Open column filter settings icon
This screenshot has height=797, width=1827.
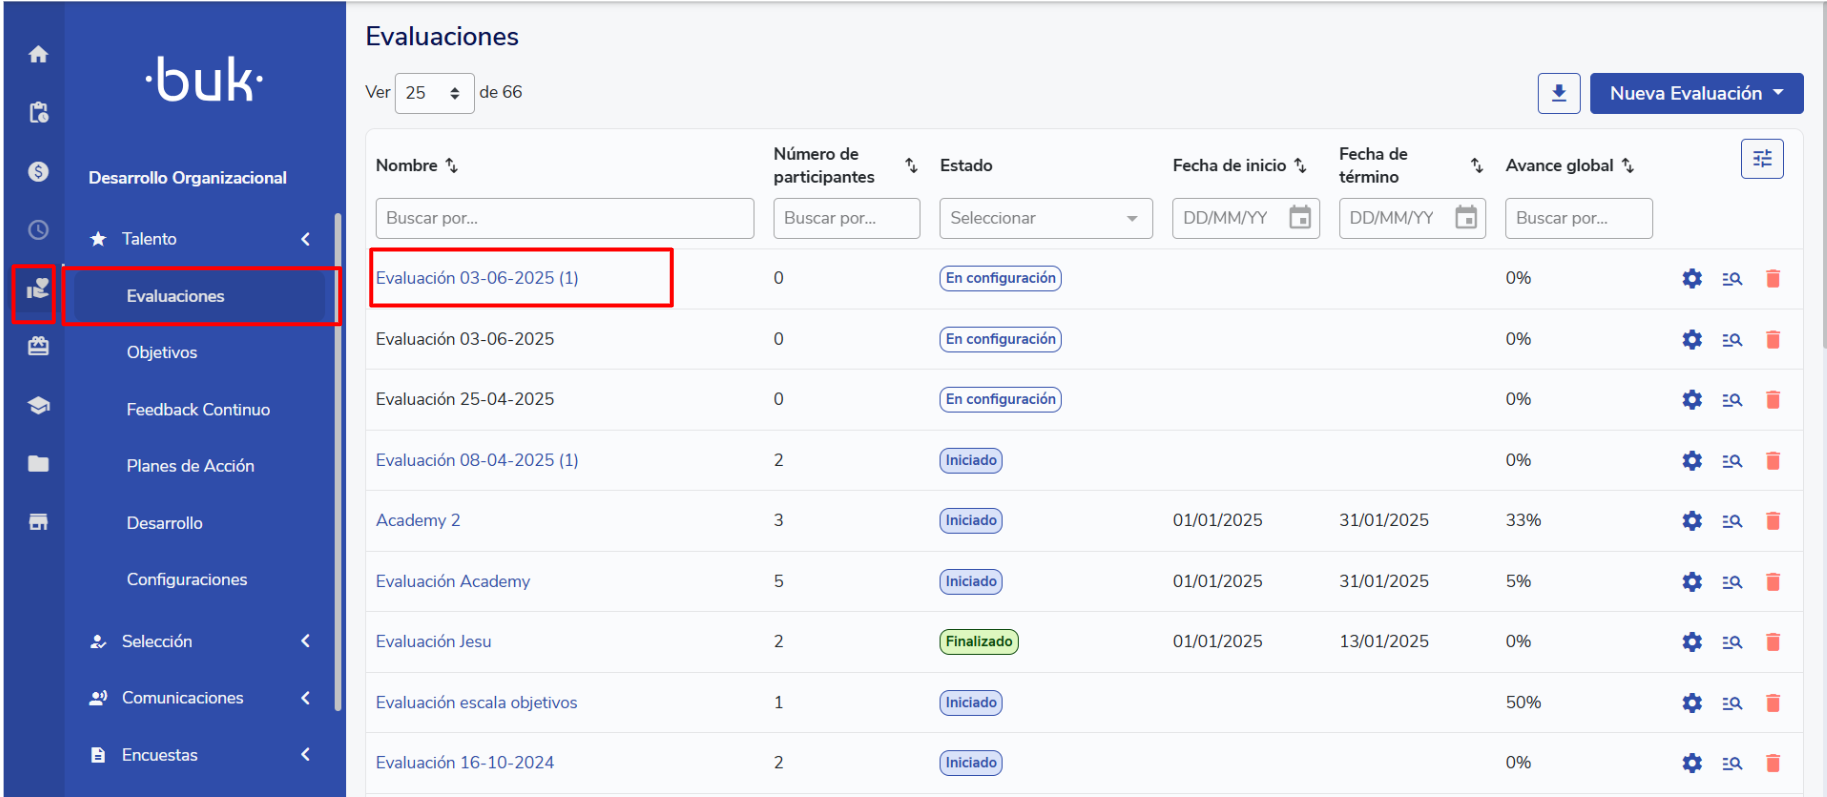1761,159
